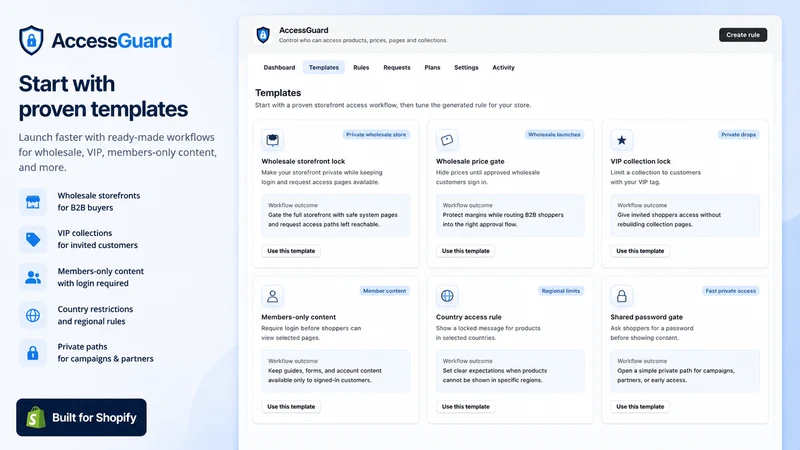800x450 pixels.
Task: Go to the Plans tab
Action: 432,67
